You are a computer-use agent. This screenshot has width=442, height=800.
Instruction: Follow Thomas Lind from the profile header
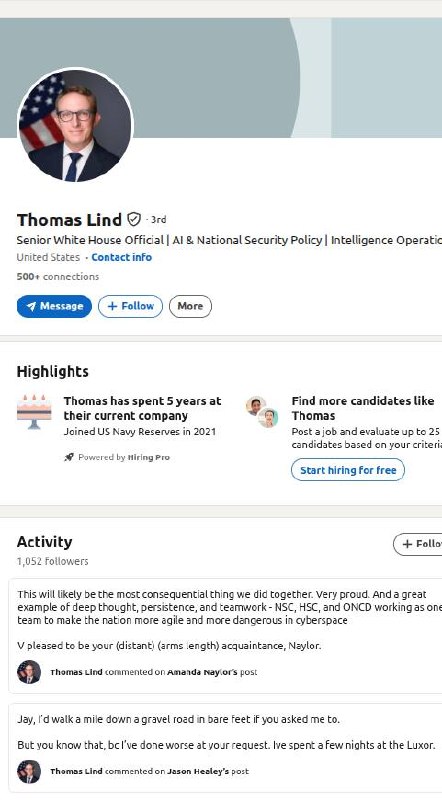[131, 306]
